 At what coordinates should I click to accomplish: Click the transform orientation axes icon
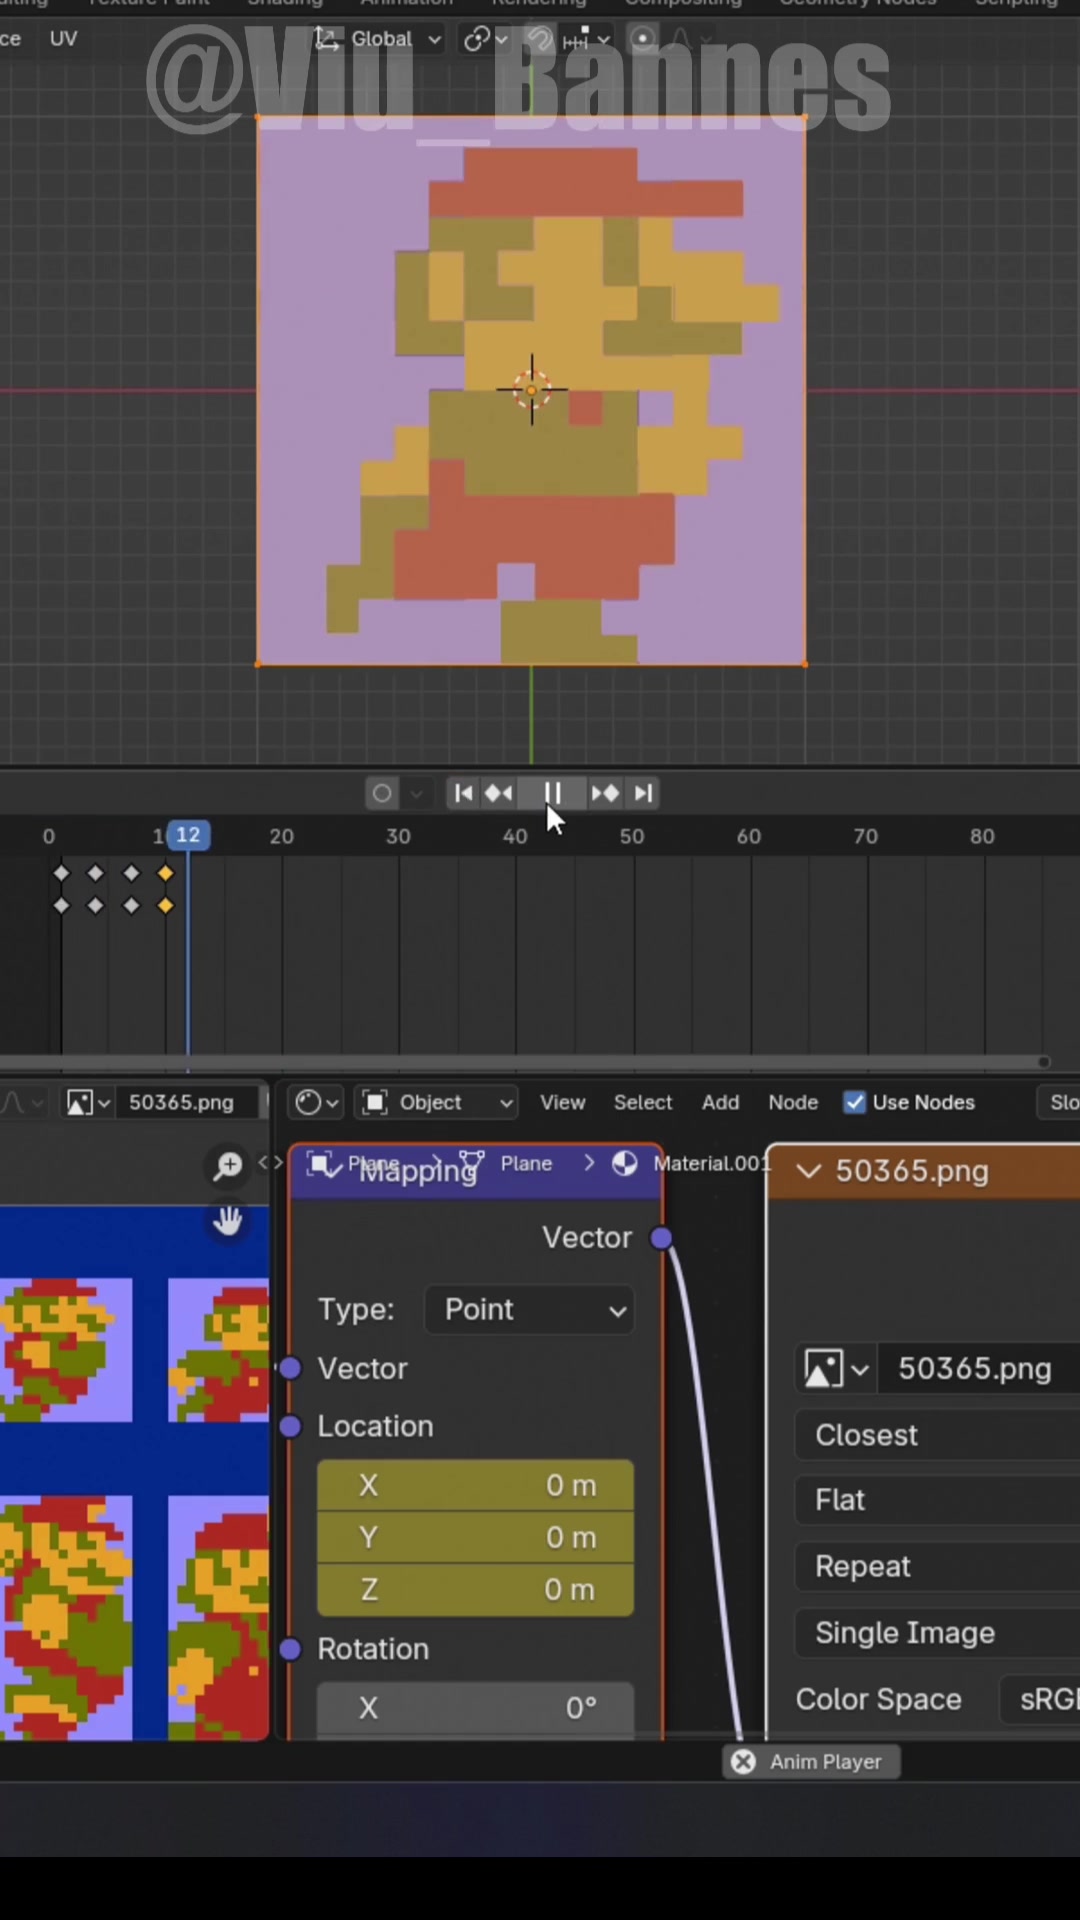(326, 39)
